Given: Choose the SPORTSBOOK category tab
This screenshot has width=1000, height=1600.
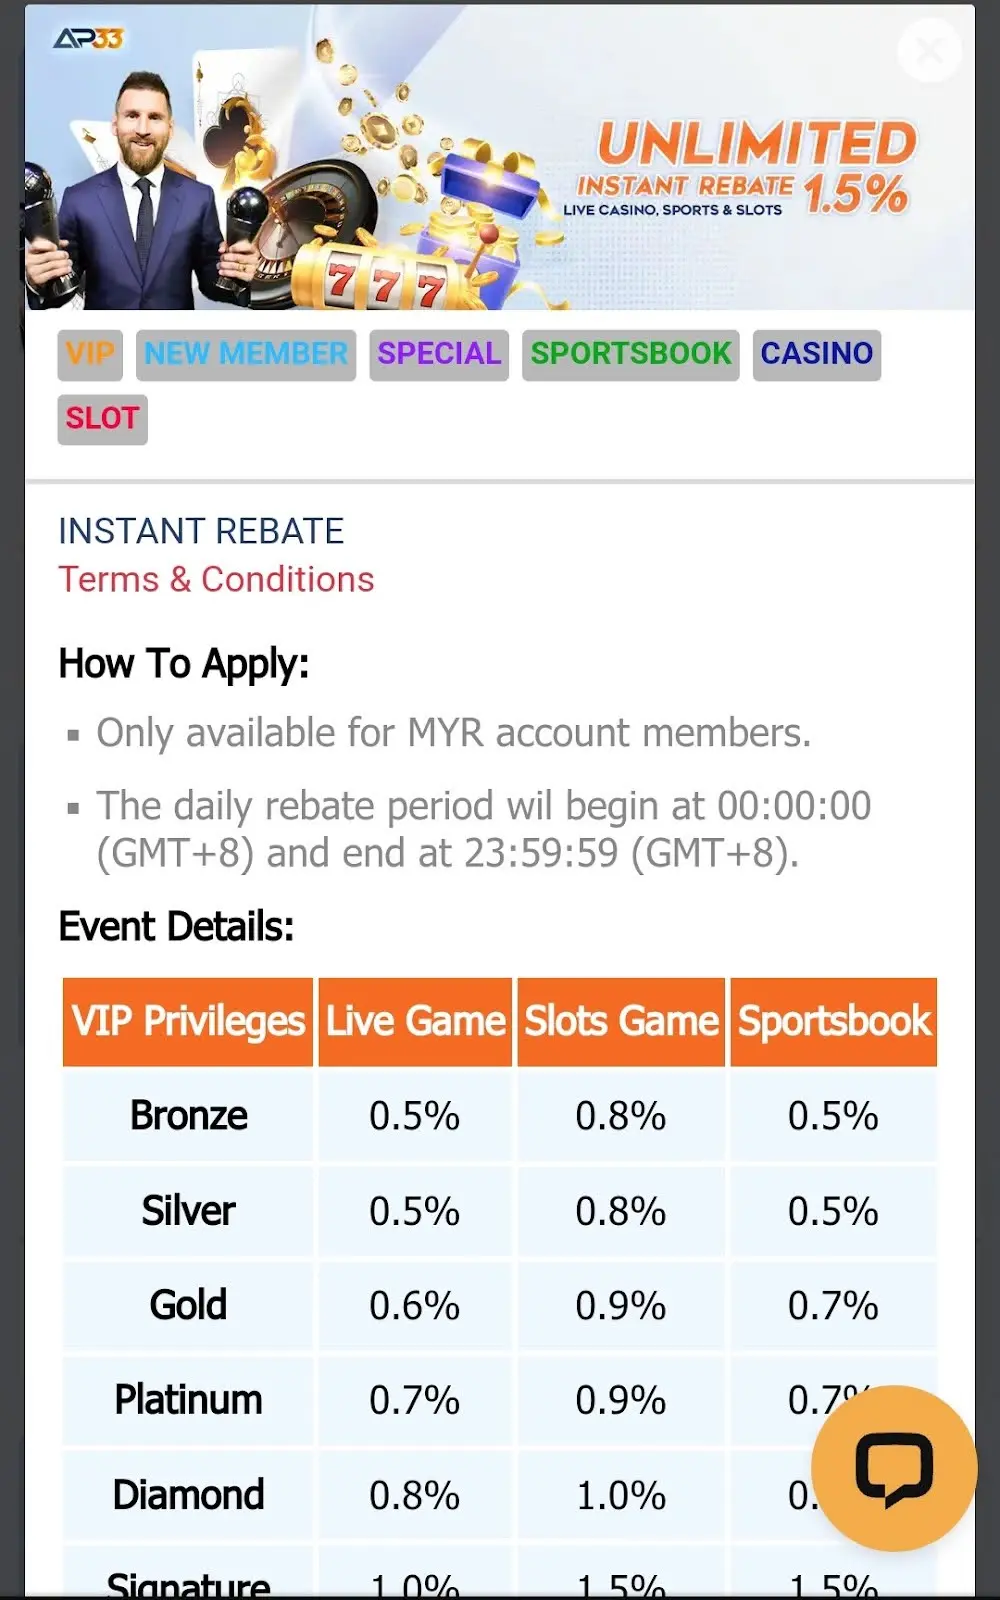Looking at the screenshot, I should pyautogui.click(x=630, y=354).
